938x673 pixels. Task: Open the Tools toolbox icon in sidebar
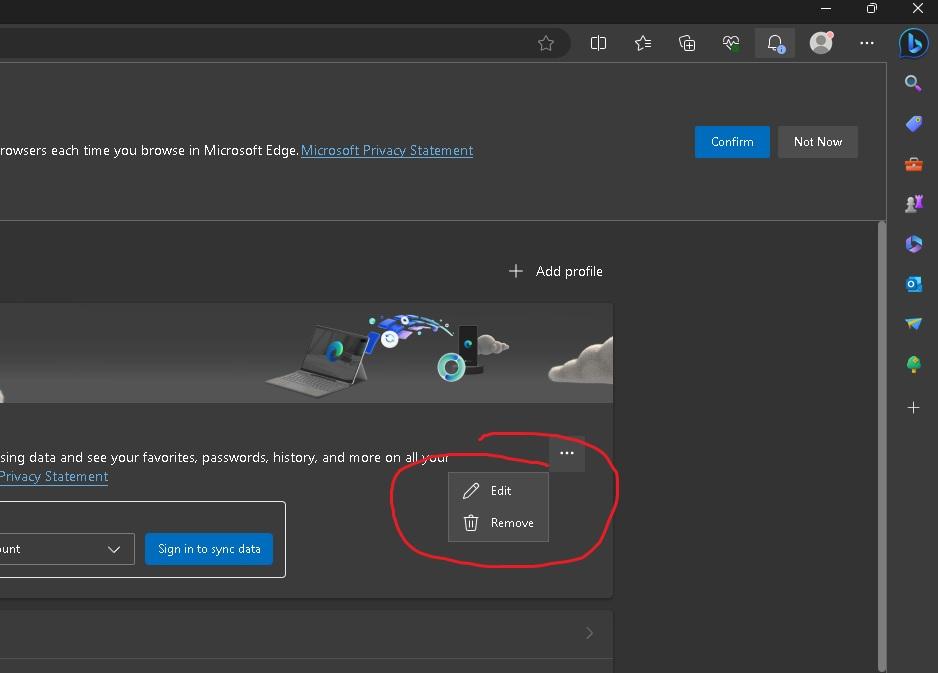point(913,163)
